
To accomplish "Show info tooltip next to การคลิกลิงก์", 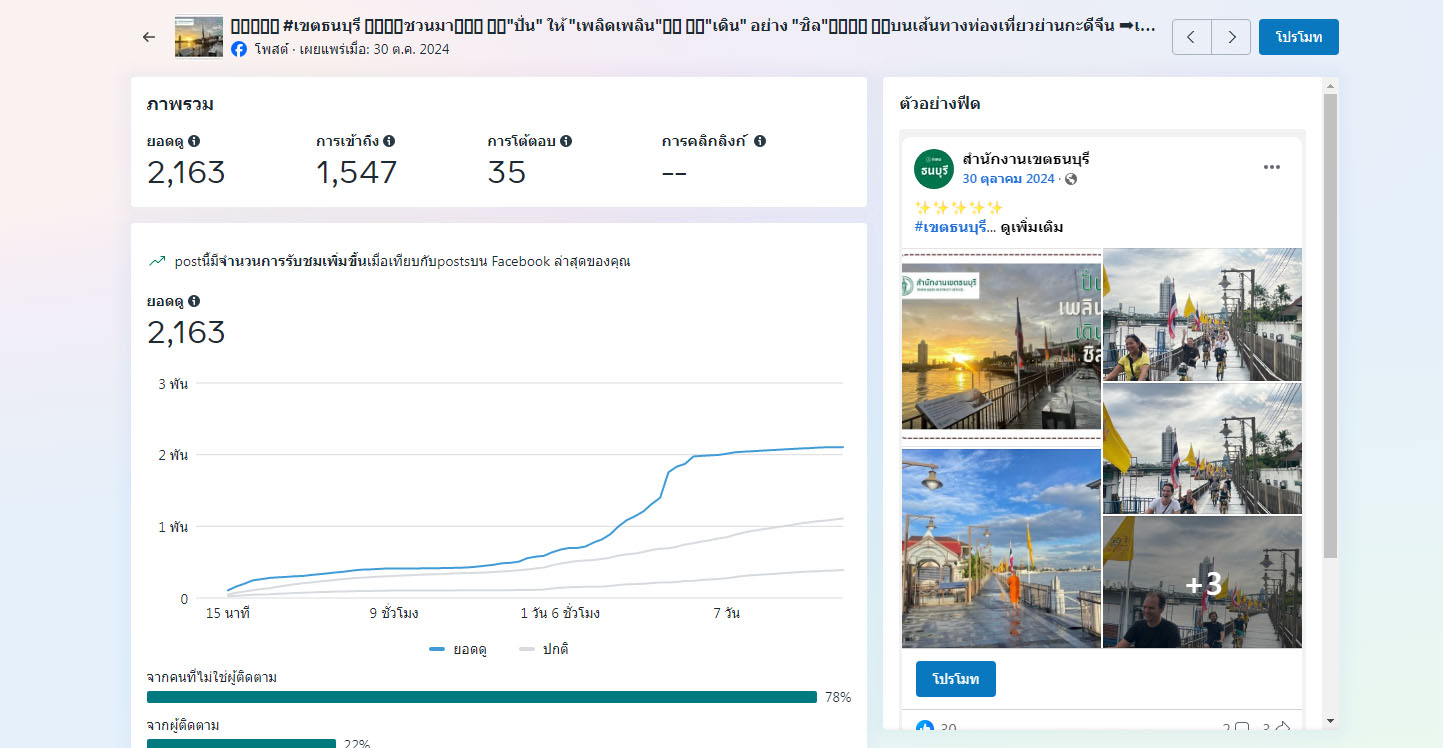I will click(x=760, y=141).
